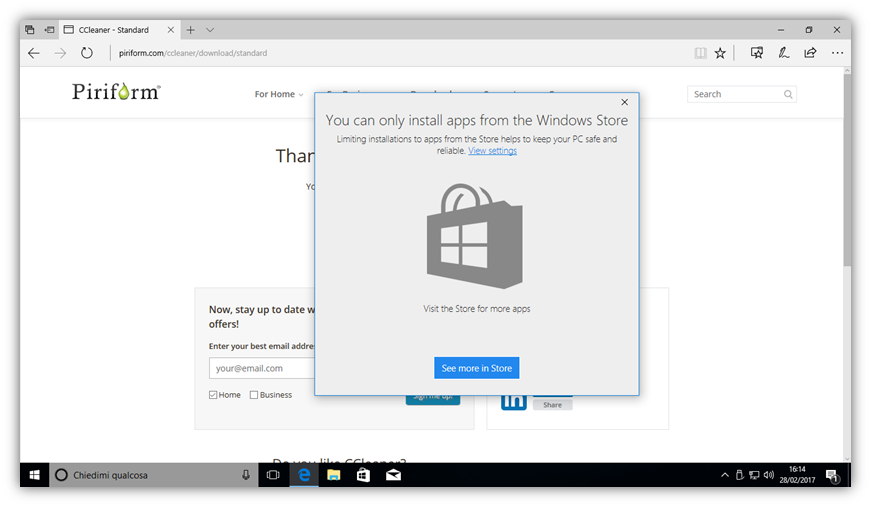The height and width of the screenshot is (507, 871).
Task: Click the email address field
Action: (262, 368)
